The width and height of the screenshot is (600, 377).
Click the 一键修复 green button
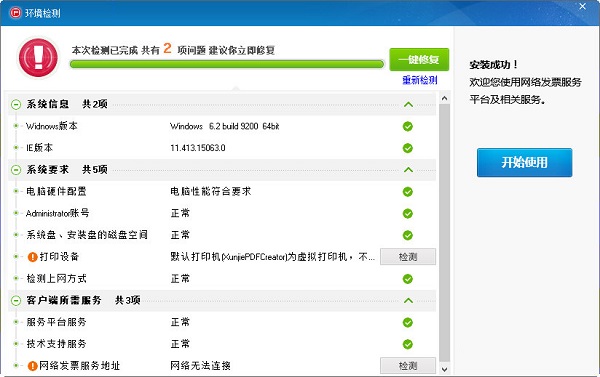click(x=419, y=59)
